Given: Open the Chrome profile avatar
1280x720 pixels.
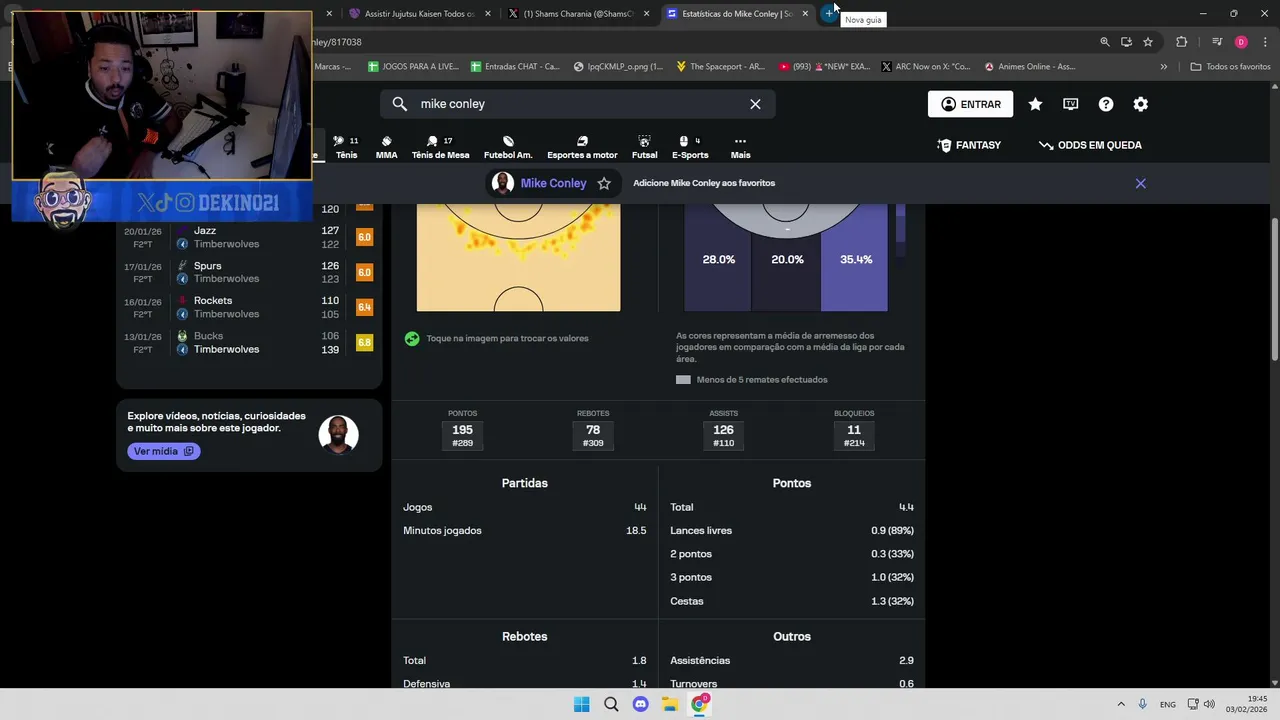Looking at the screenshot, I should click(1241, 42).
